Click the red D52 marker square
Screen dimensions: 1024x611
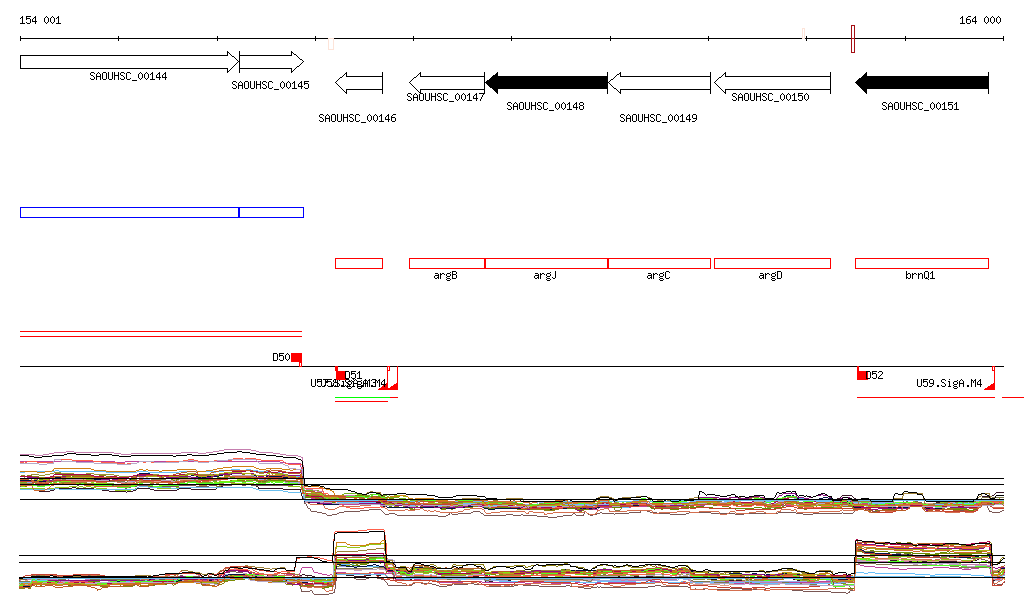click(861, 375)
